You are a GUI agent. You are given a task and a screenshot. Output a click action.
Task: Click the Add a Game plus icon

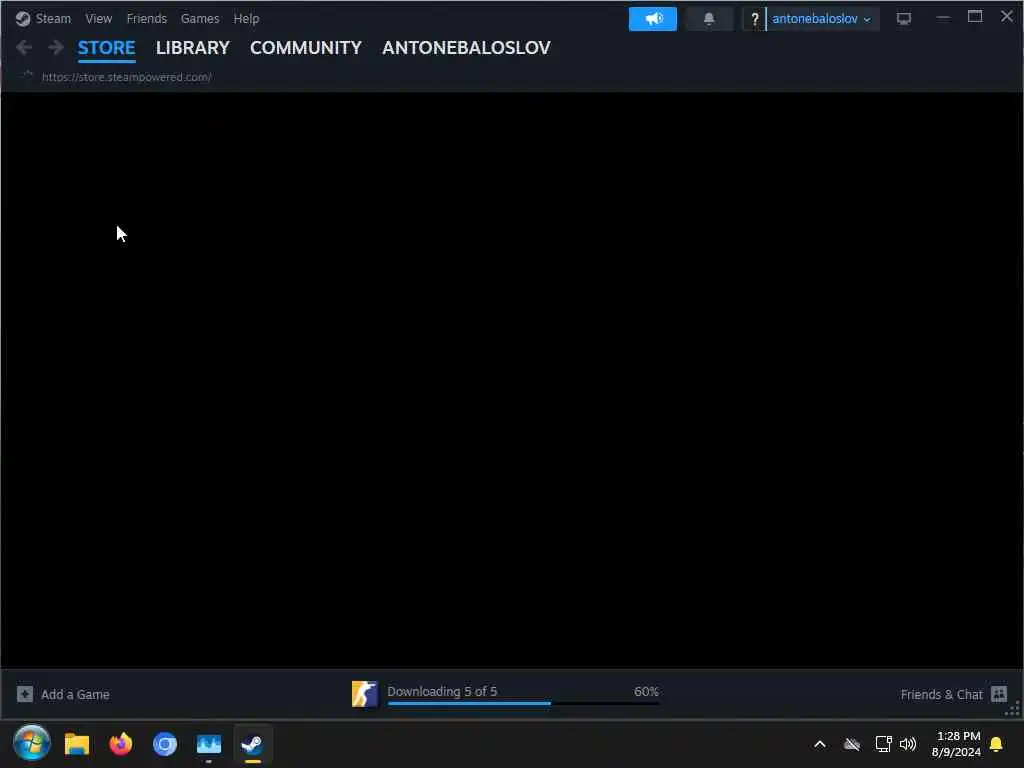(x=25, y=694)
